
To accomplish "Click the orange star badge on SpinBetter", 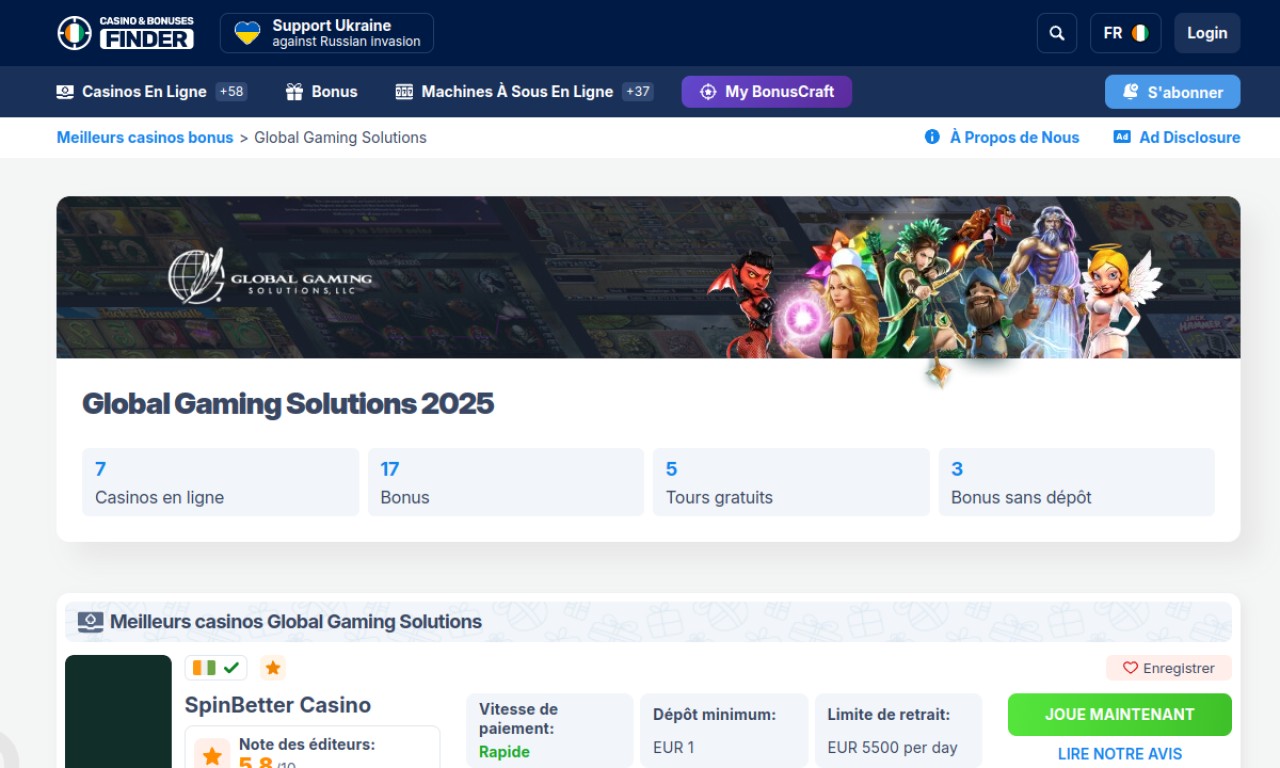I will tap(273, 668).
